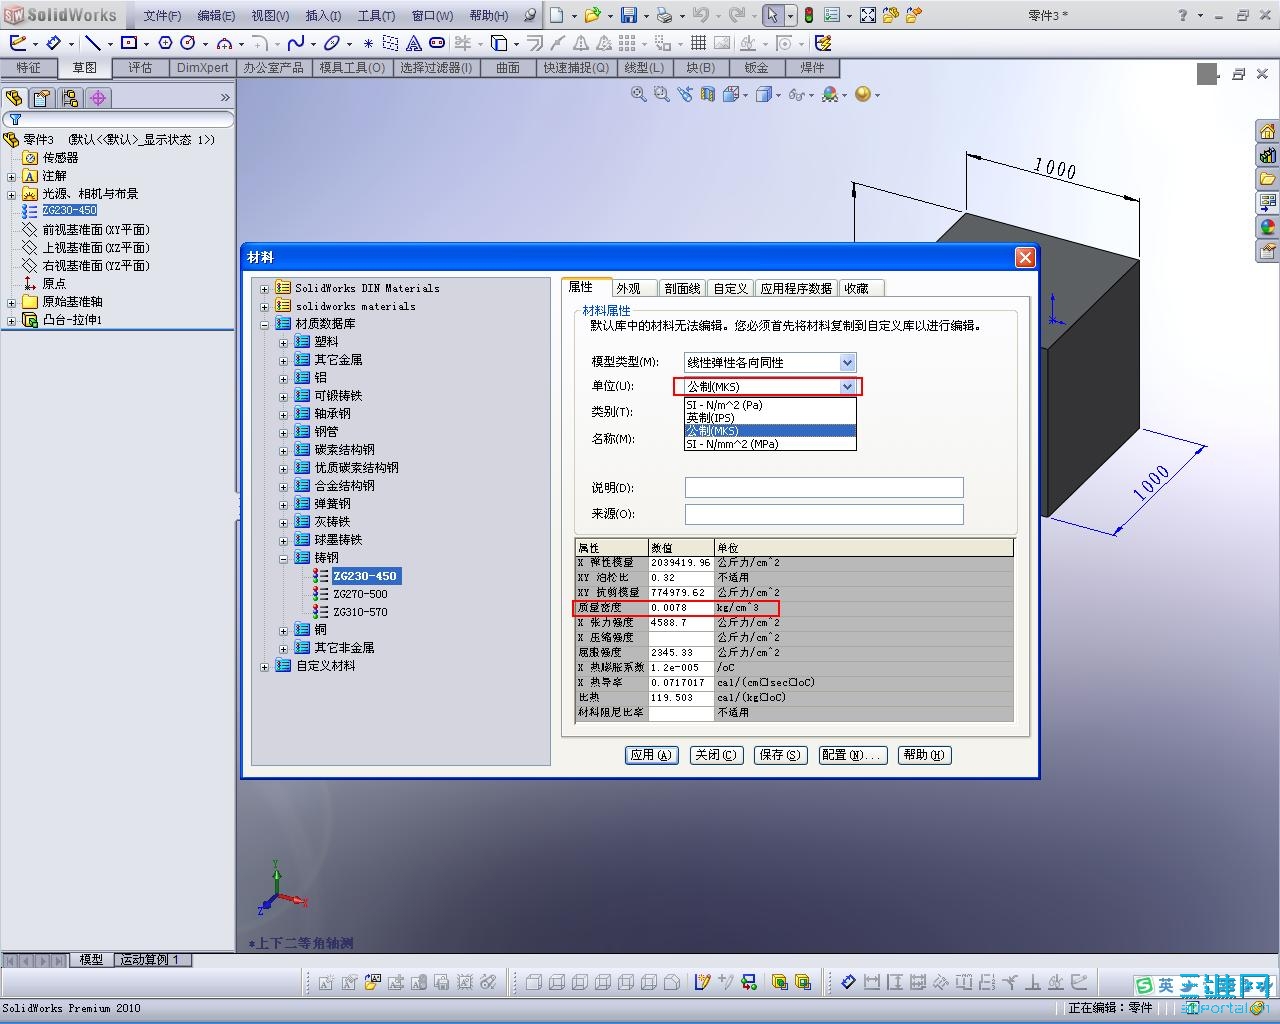Select the Spline sketch tool
Image resolution: width=1280 pixels, height=1024 pixels.
pyautogui.click(x=296, y=43)
